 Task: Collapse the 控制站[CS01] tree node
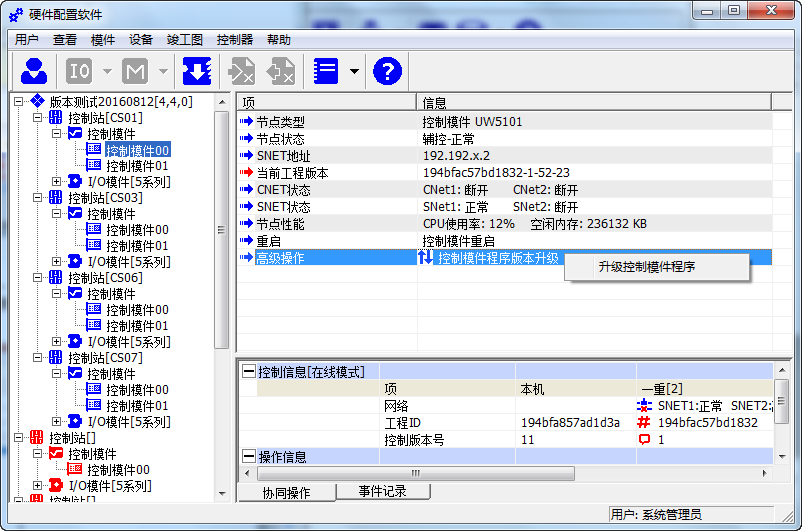(38, 118)
